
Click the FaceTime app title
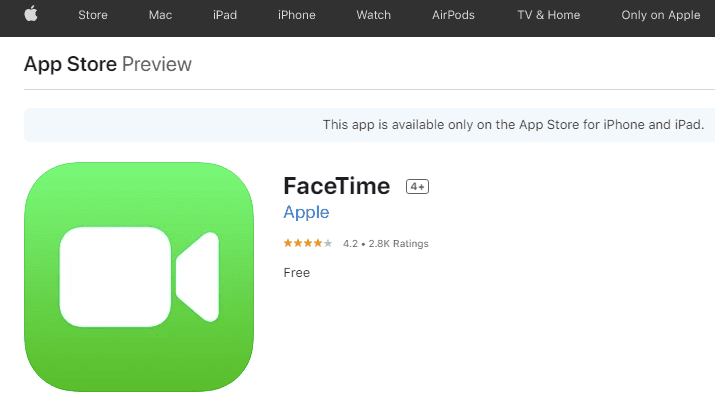click(337, 186)
